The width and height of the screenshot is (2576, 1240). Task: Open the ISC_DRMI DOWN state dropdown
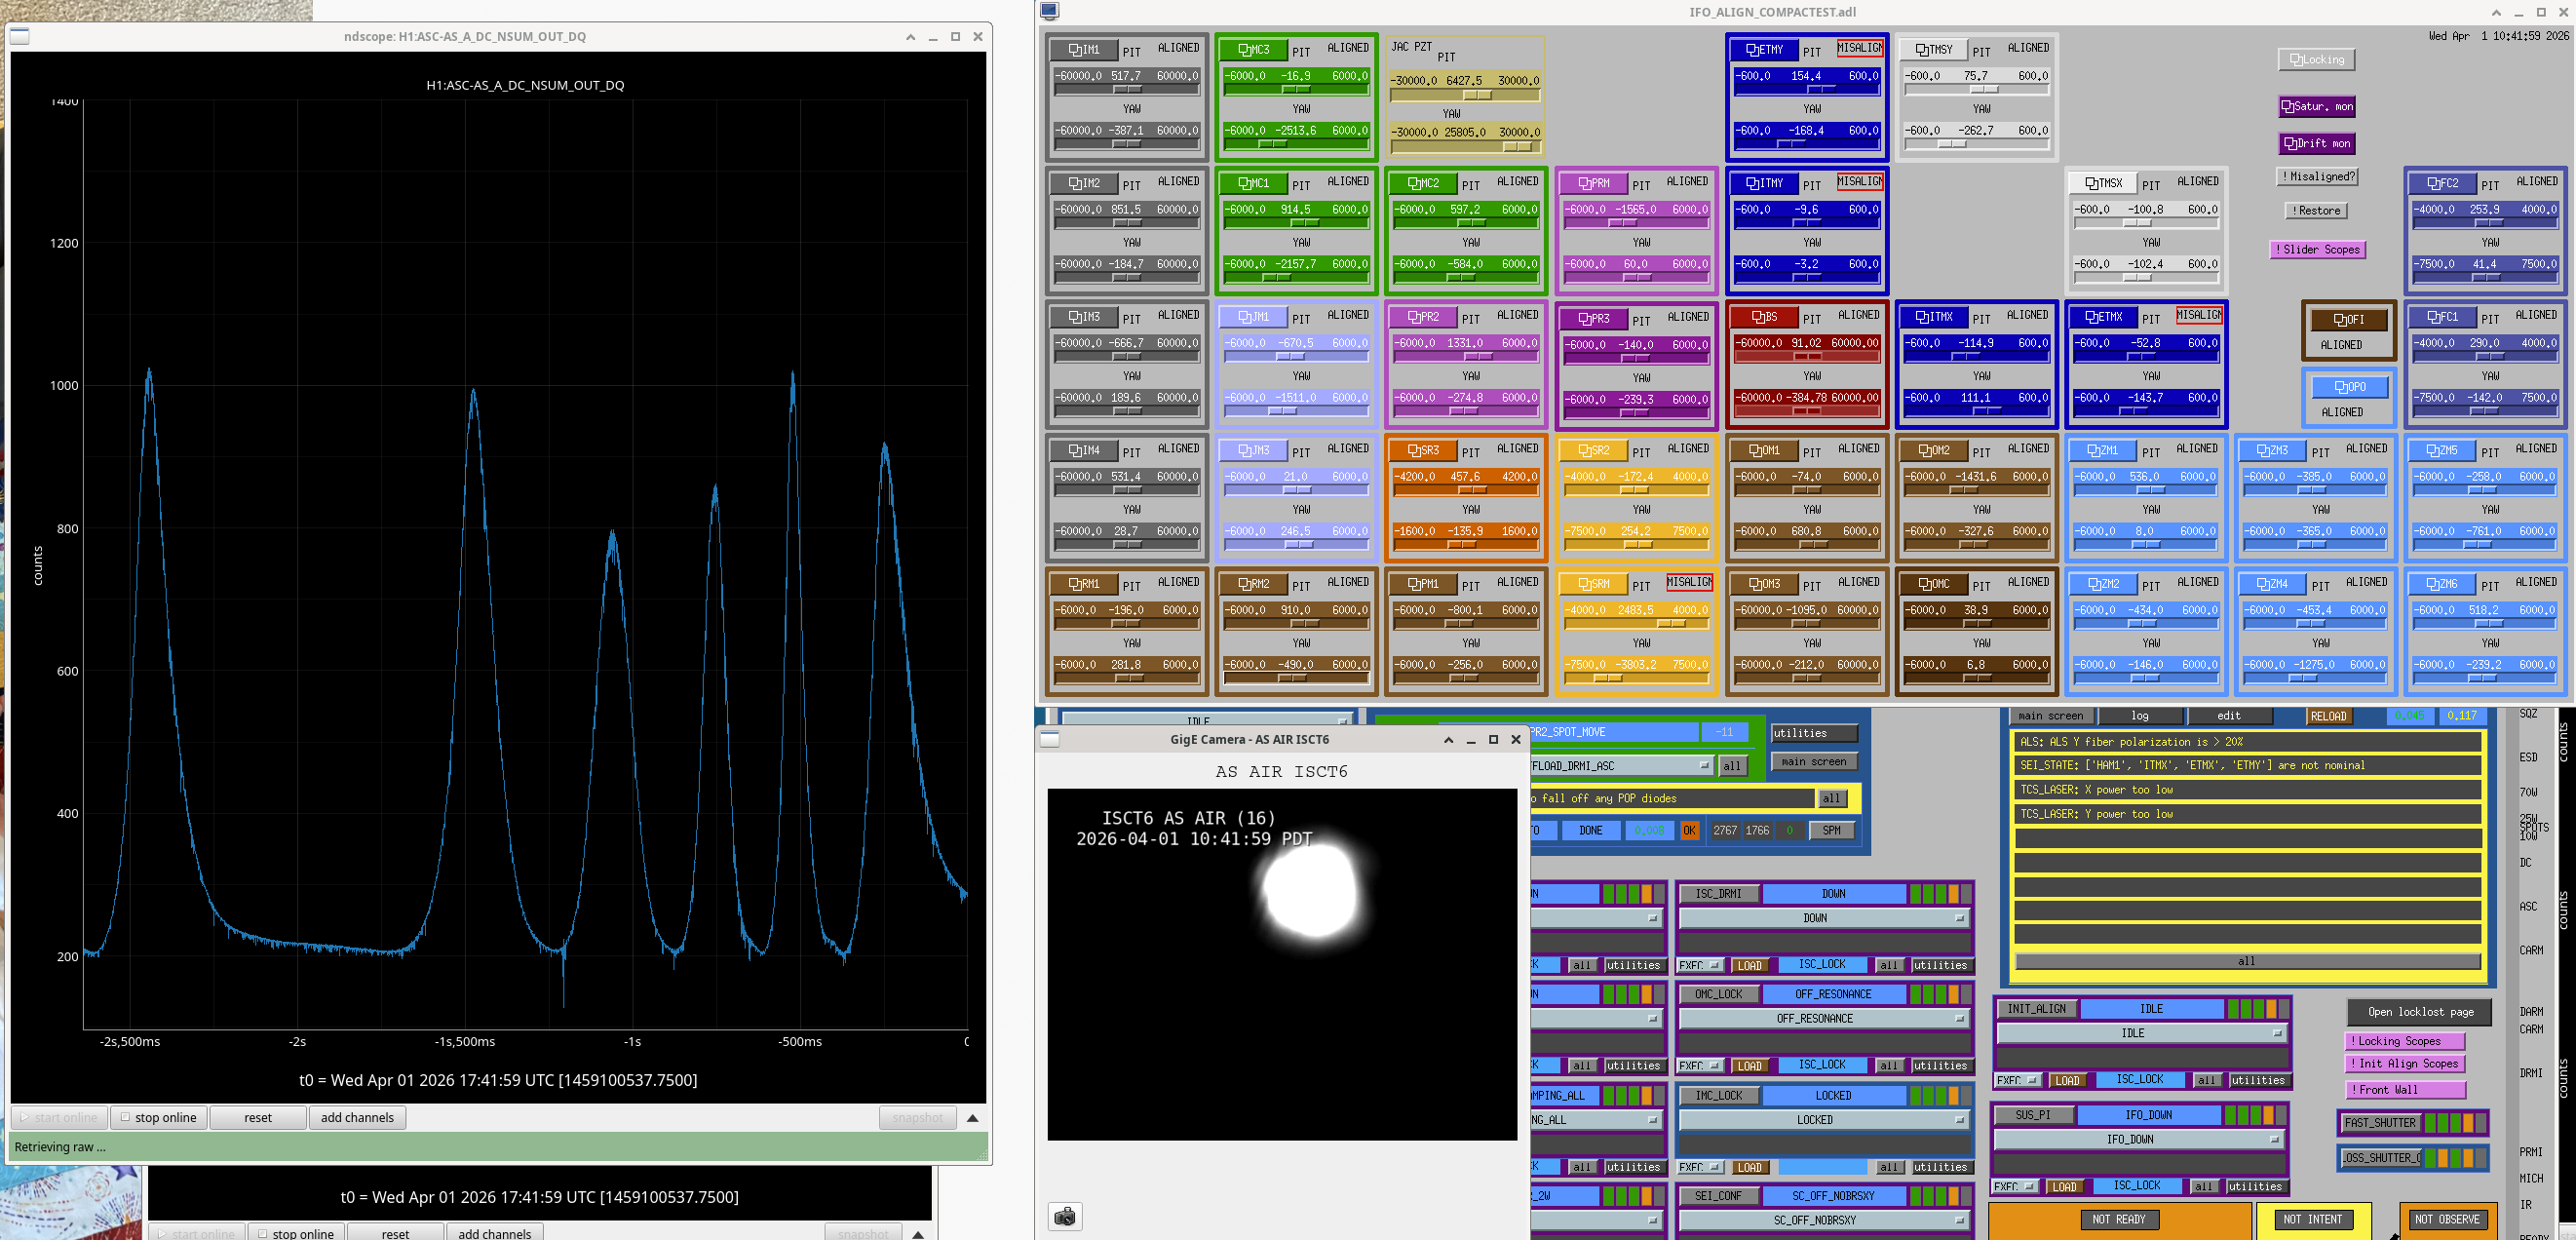1824,918
